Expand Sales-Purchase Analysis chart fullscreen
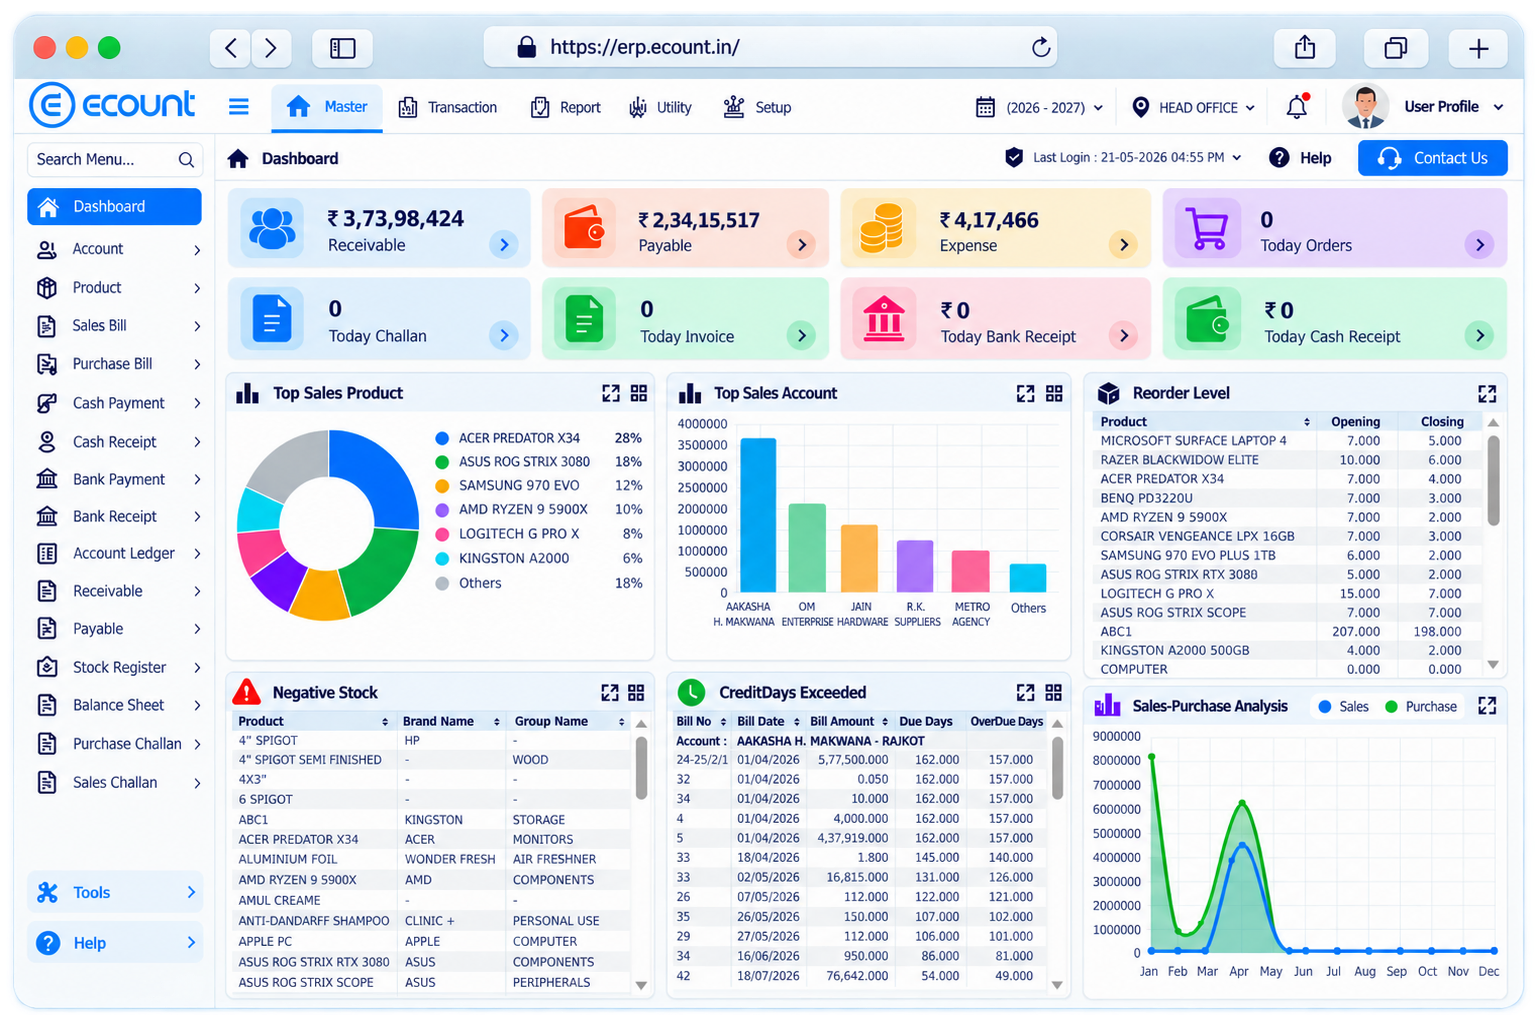1535x1025 pixels. 1487,706
